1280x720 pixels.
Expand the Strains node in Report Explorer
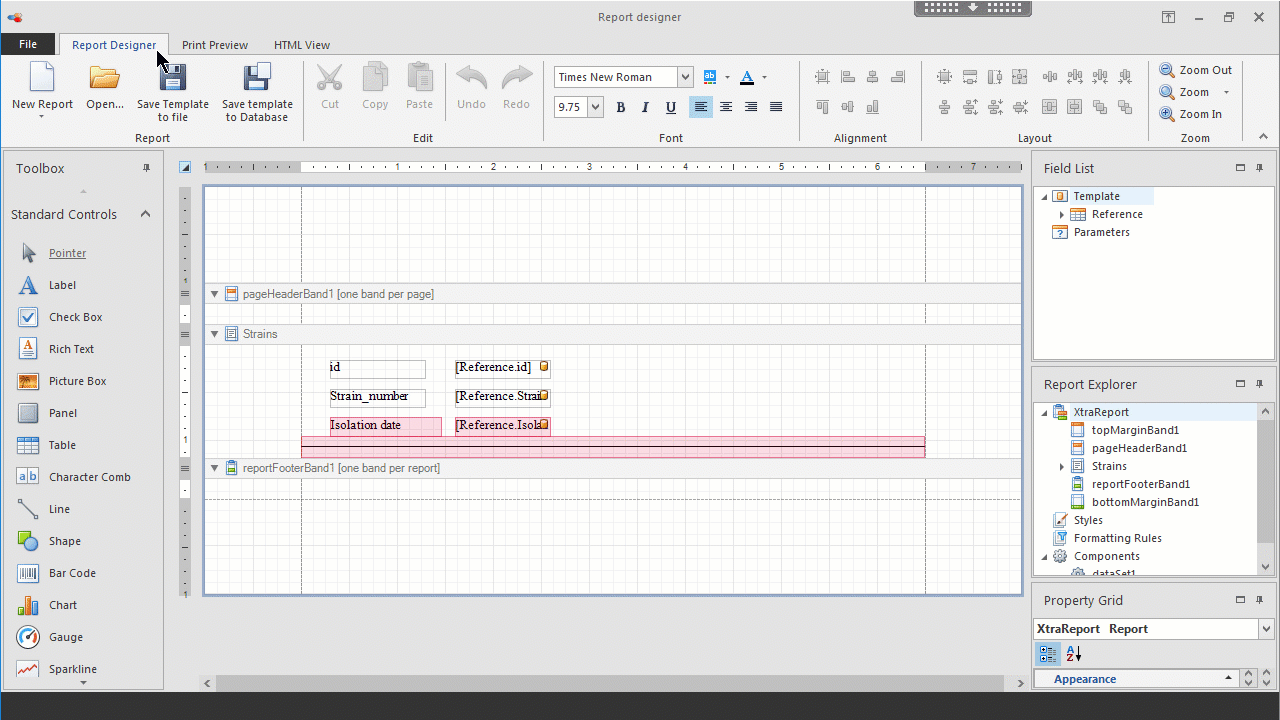[1062, 466]
